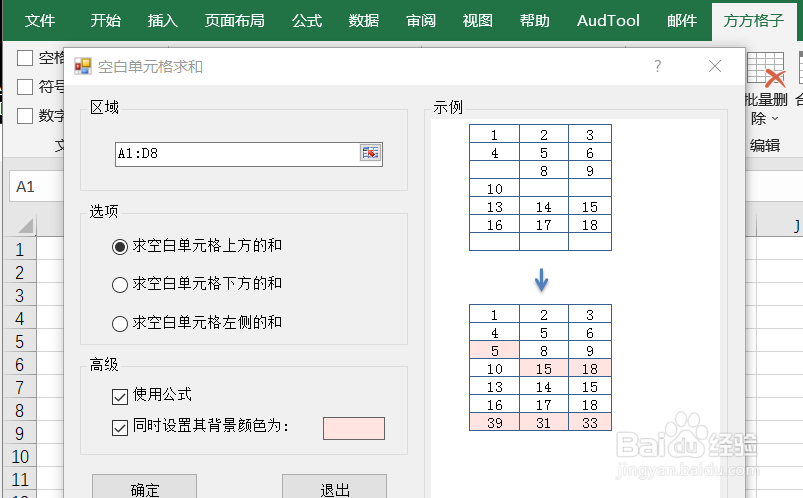
Task: Open the 帮助 tab
Action: tap(535, 21)
